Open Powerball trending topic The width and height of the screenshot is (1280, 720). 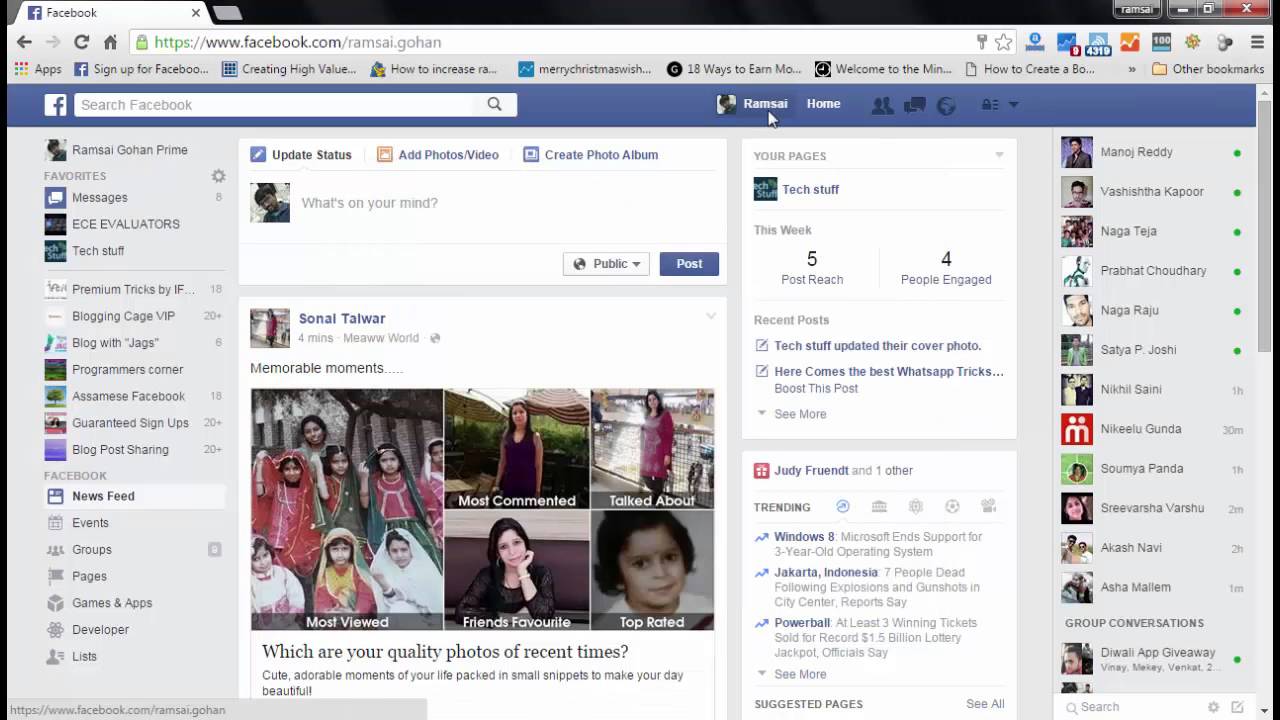[x=802, y=623]
